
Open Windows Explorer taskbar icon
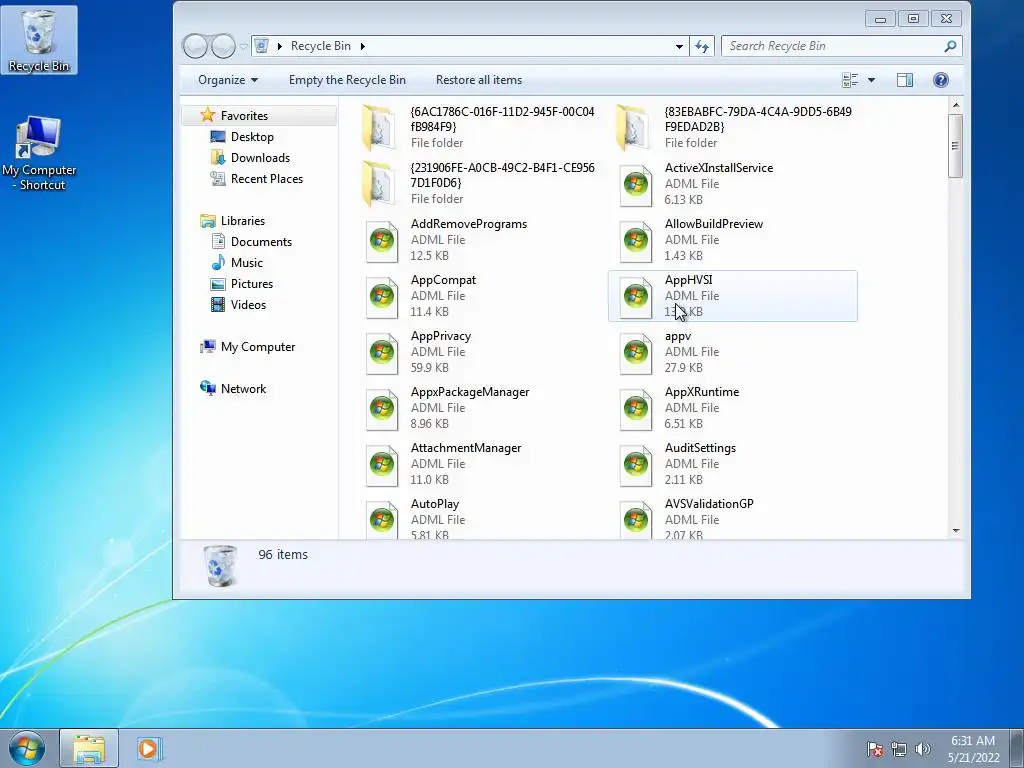[89, 748]
